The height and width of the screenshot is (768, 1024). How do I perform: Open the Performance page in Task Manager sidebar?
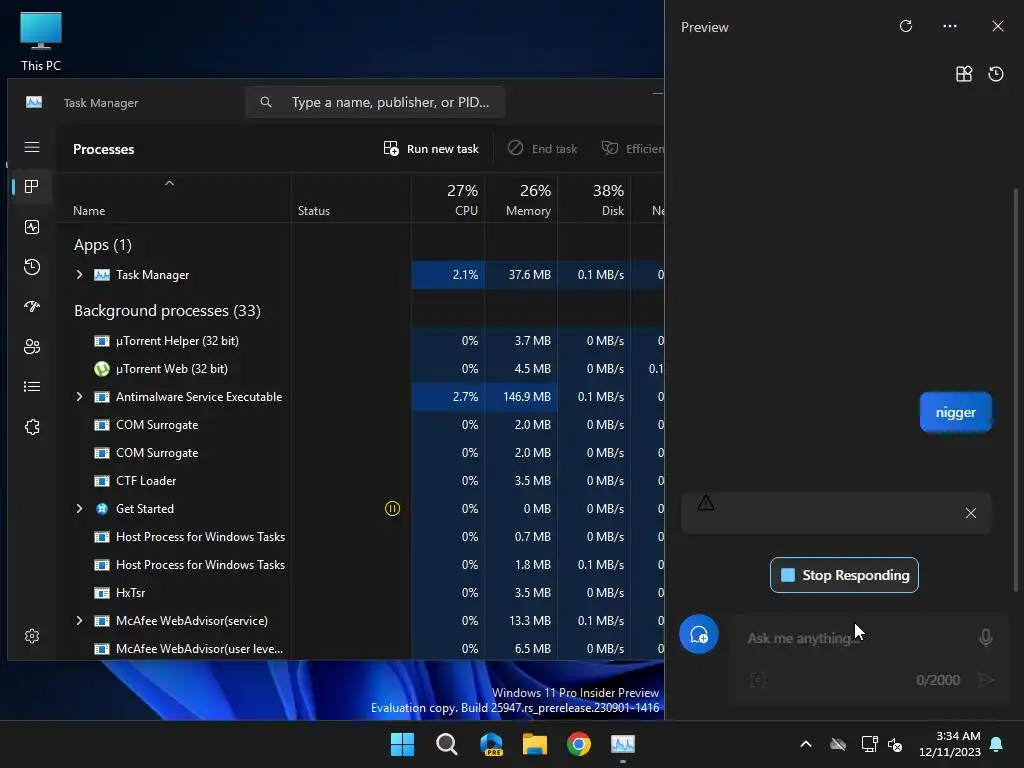31,227
